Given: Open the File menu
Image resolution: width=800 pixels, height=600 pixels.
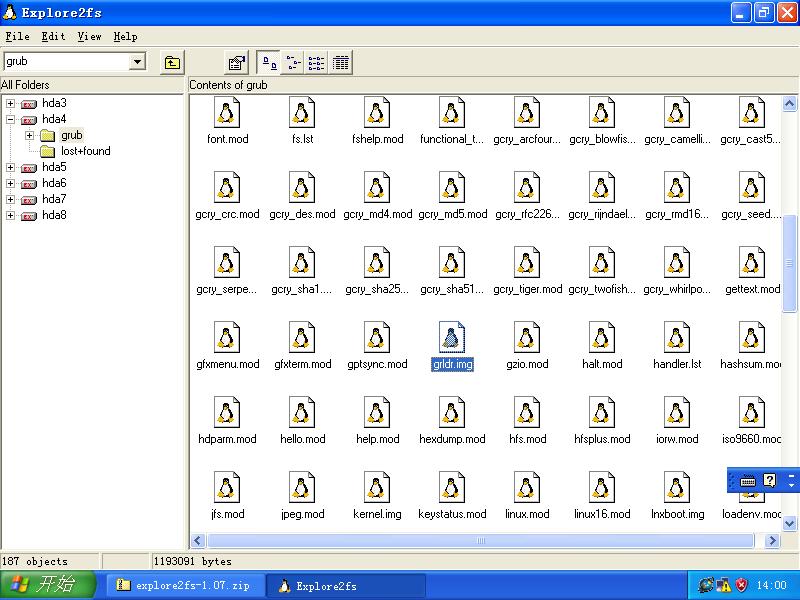Looking at the screenshot, I should point(17,37).
